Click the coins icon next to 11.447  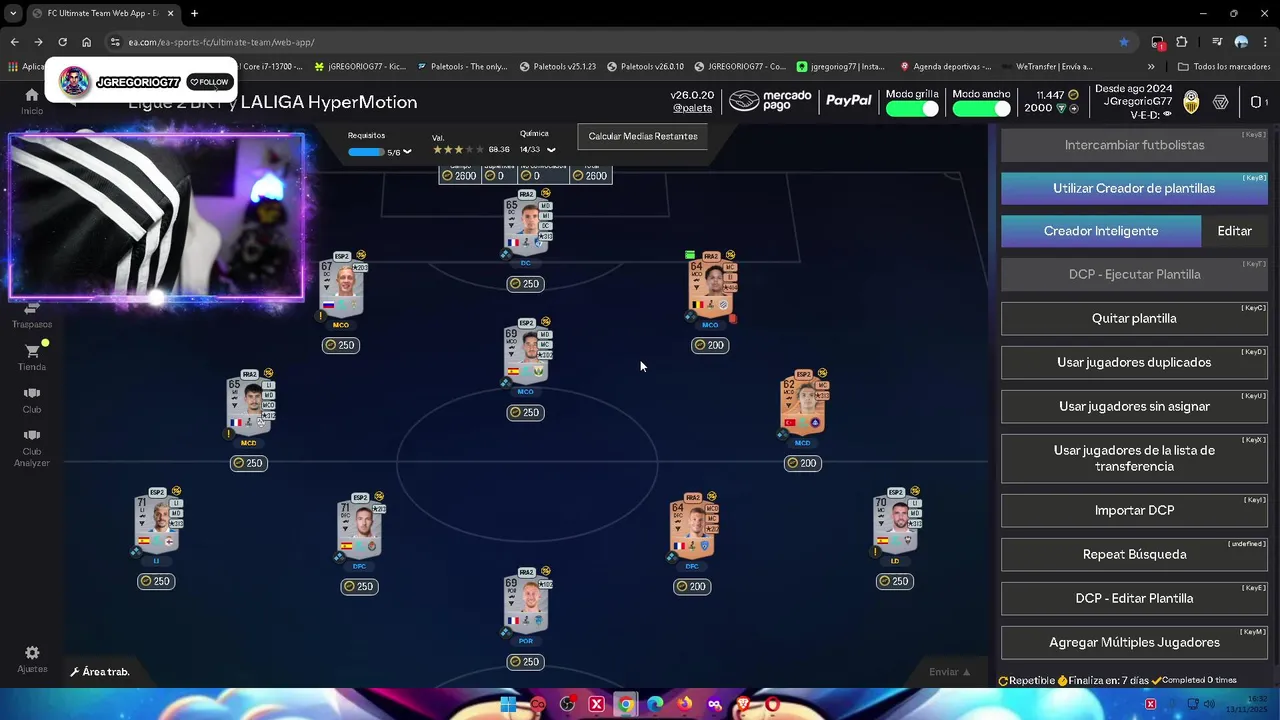[x=1071, y=95]
